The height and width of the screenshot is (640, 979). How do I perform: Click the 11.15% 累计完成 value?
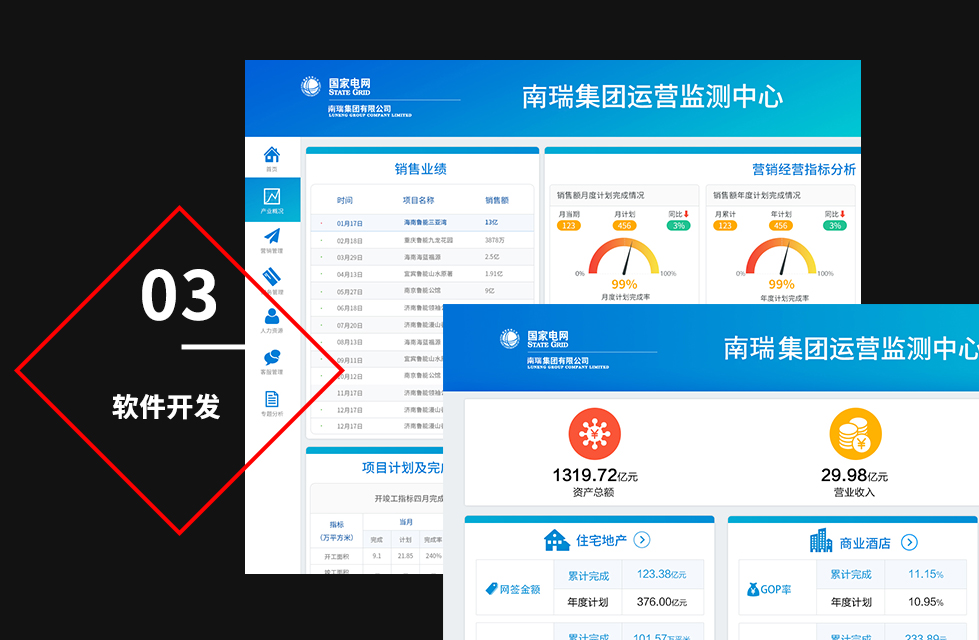pos(926,574)
